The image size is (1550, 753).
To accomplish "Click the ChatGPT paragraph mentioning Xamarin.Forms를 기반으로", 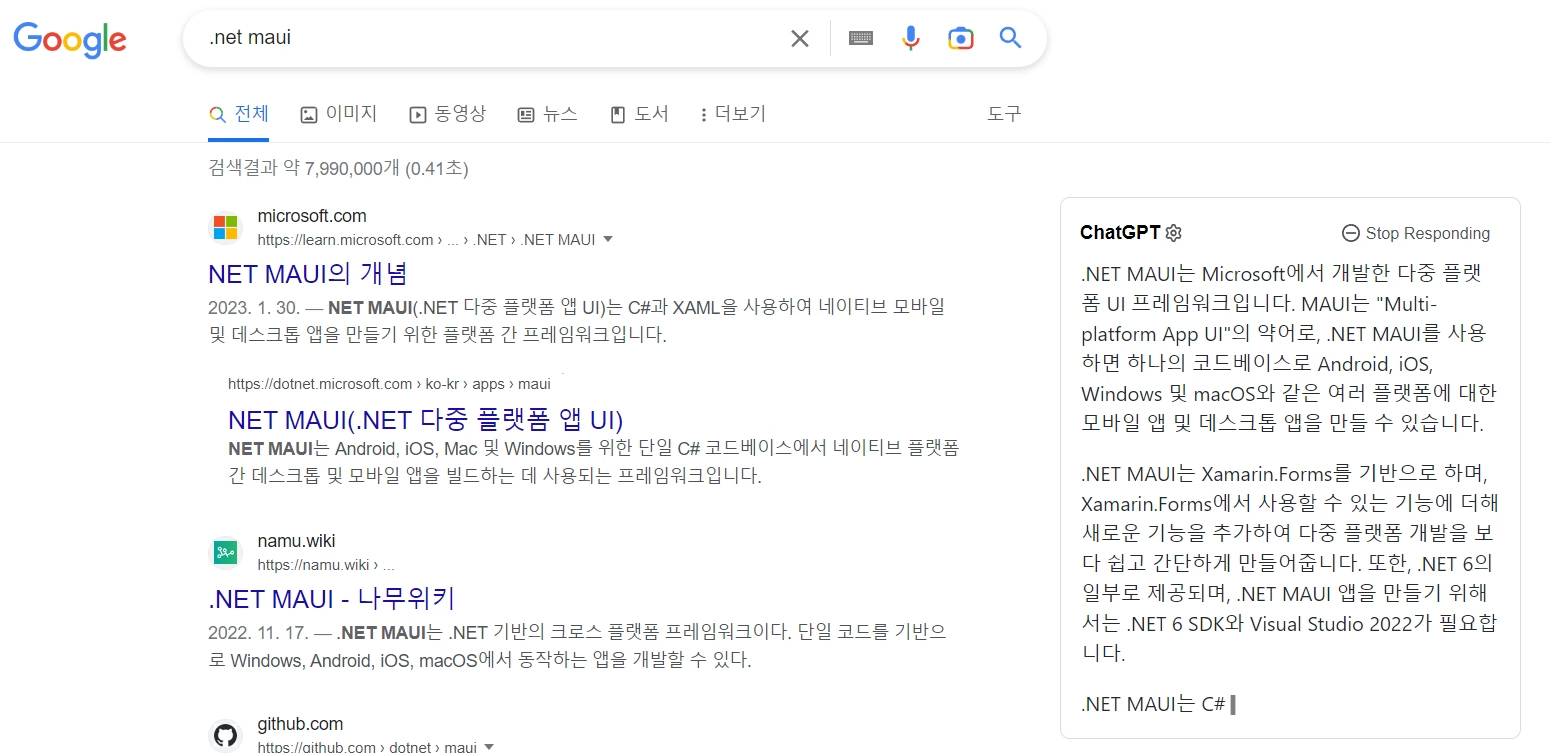I will click(1289, 563).
